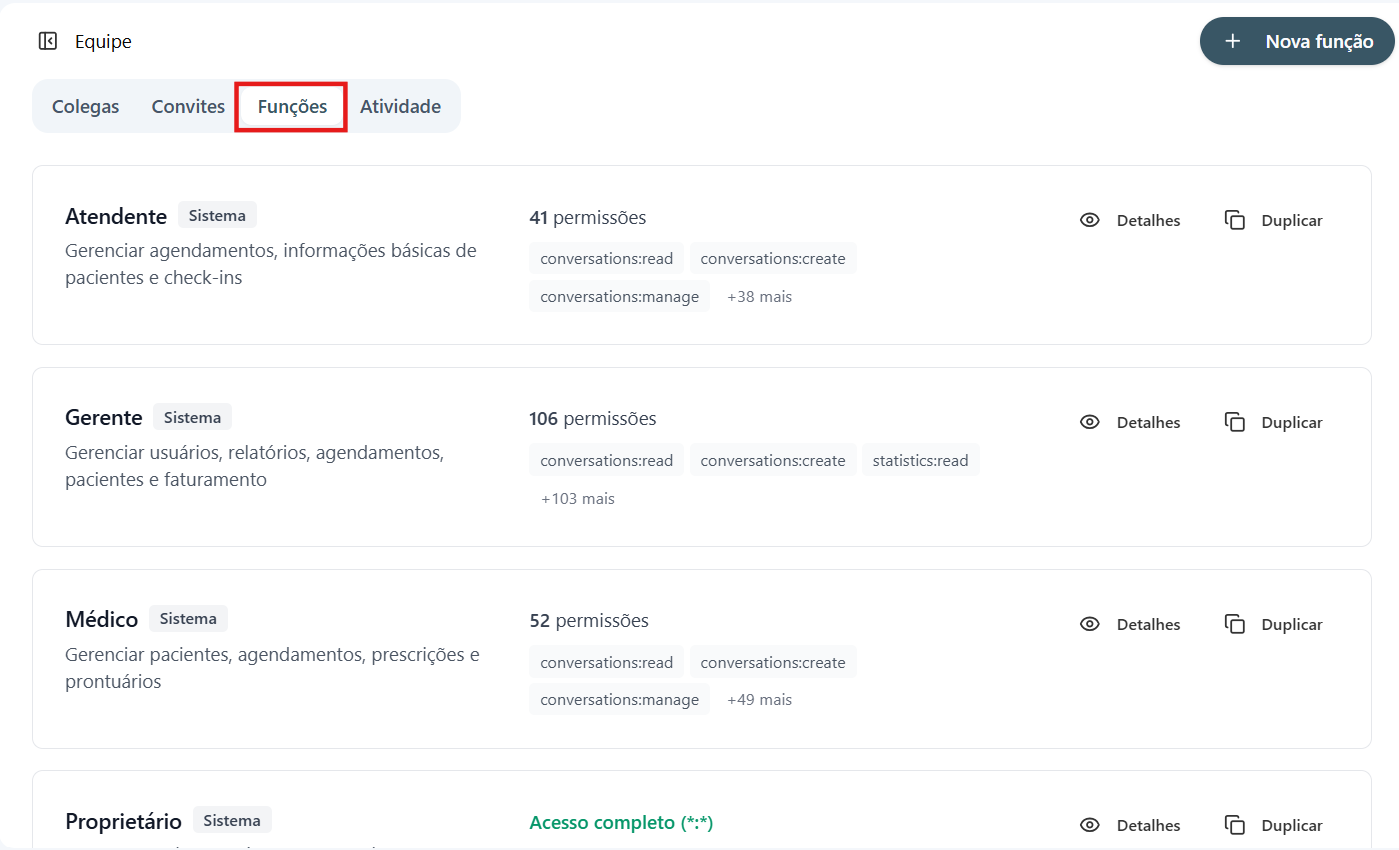Screen dimensions: 1399x850
Task: Click conversations:manage tag in Atendente card
Action: (620, 296)
